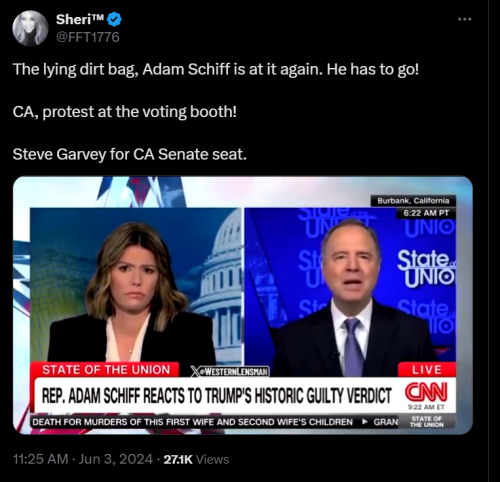Open the @FFT1776 handle link
500x482 pixels.
pyautogui.click(x=88, y=37)
